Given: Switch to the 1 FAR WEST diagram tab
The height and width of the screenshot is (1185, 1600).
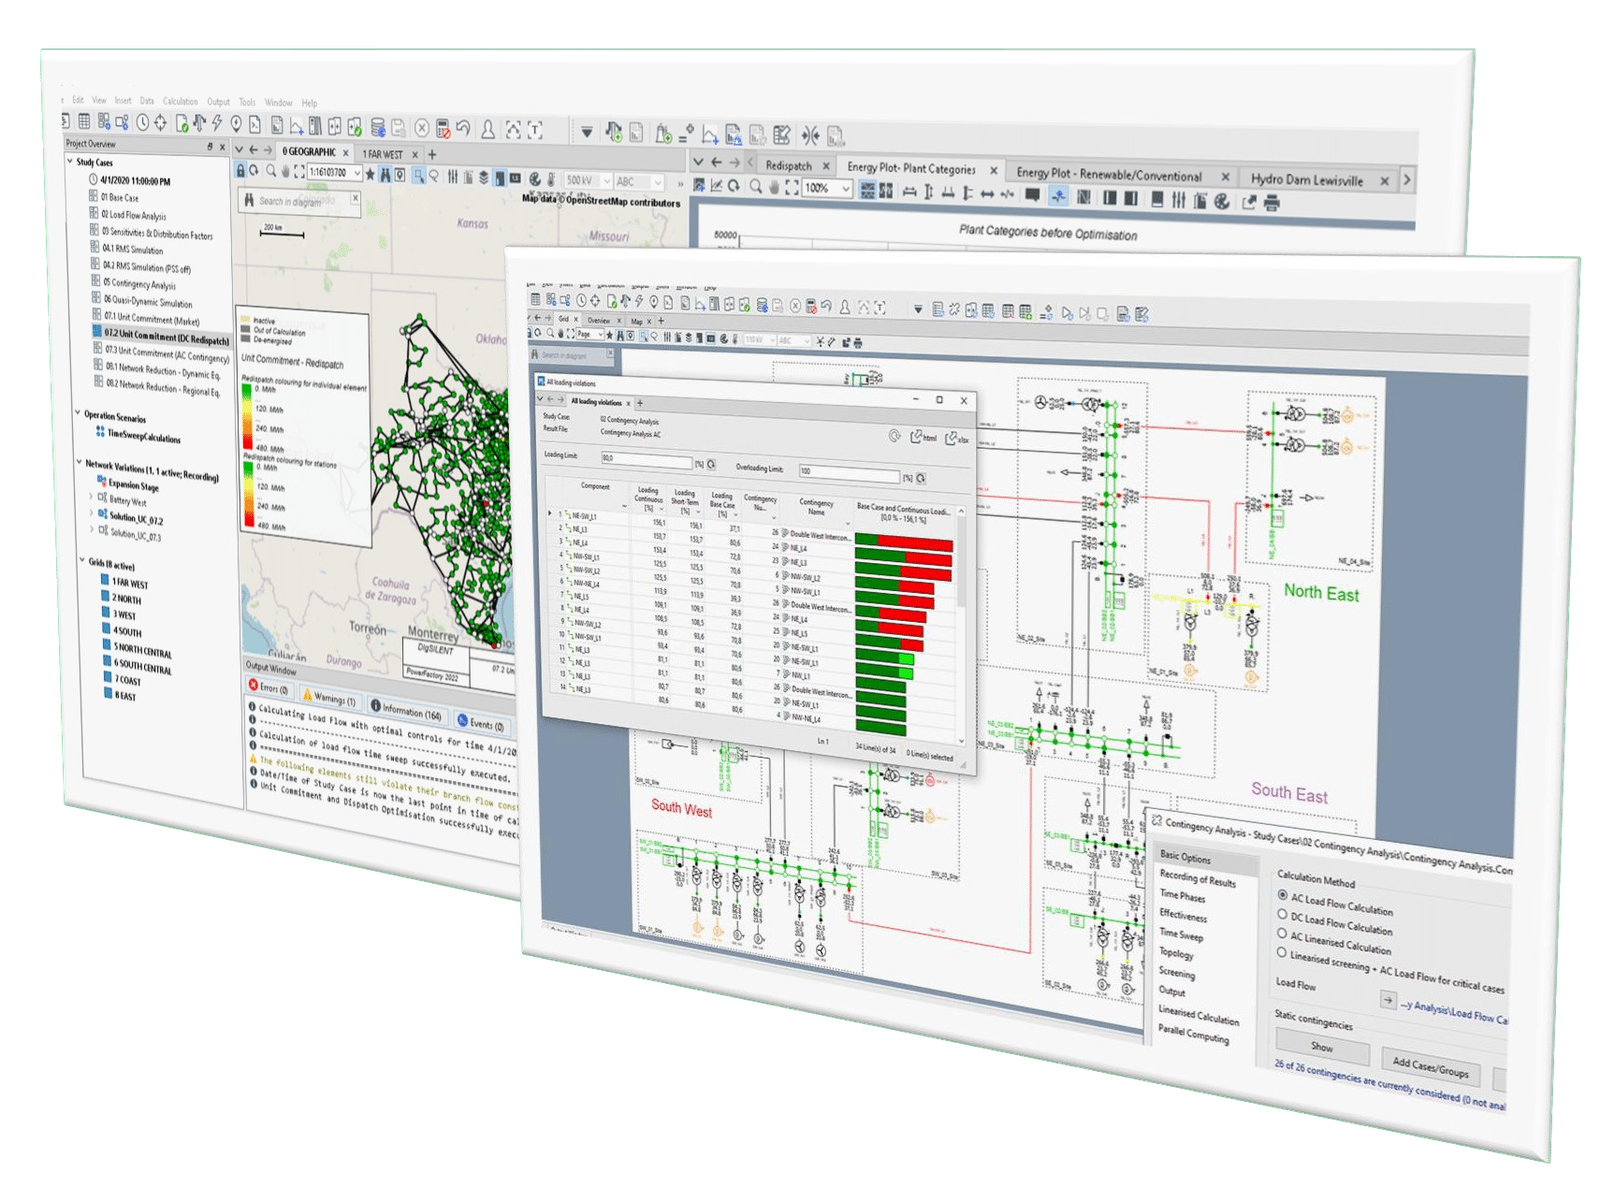Looking at the screenshot, I should tap(383, 155).
